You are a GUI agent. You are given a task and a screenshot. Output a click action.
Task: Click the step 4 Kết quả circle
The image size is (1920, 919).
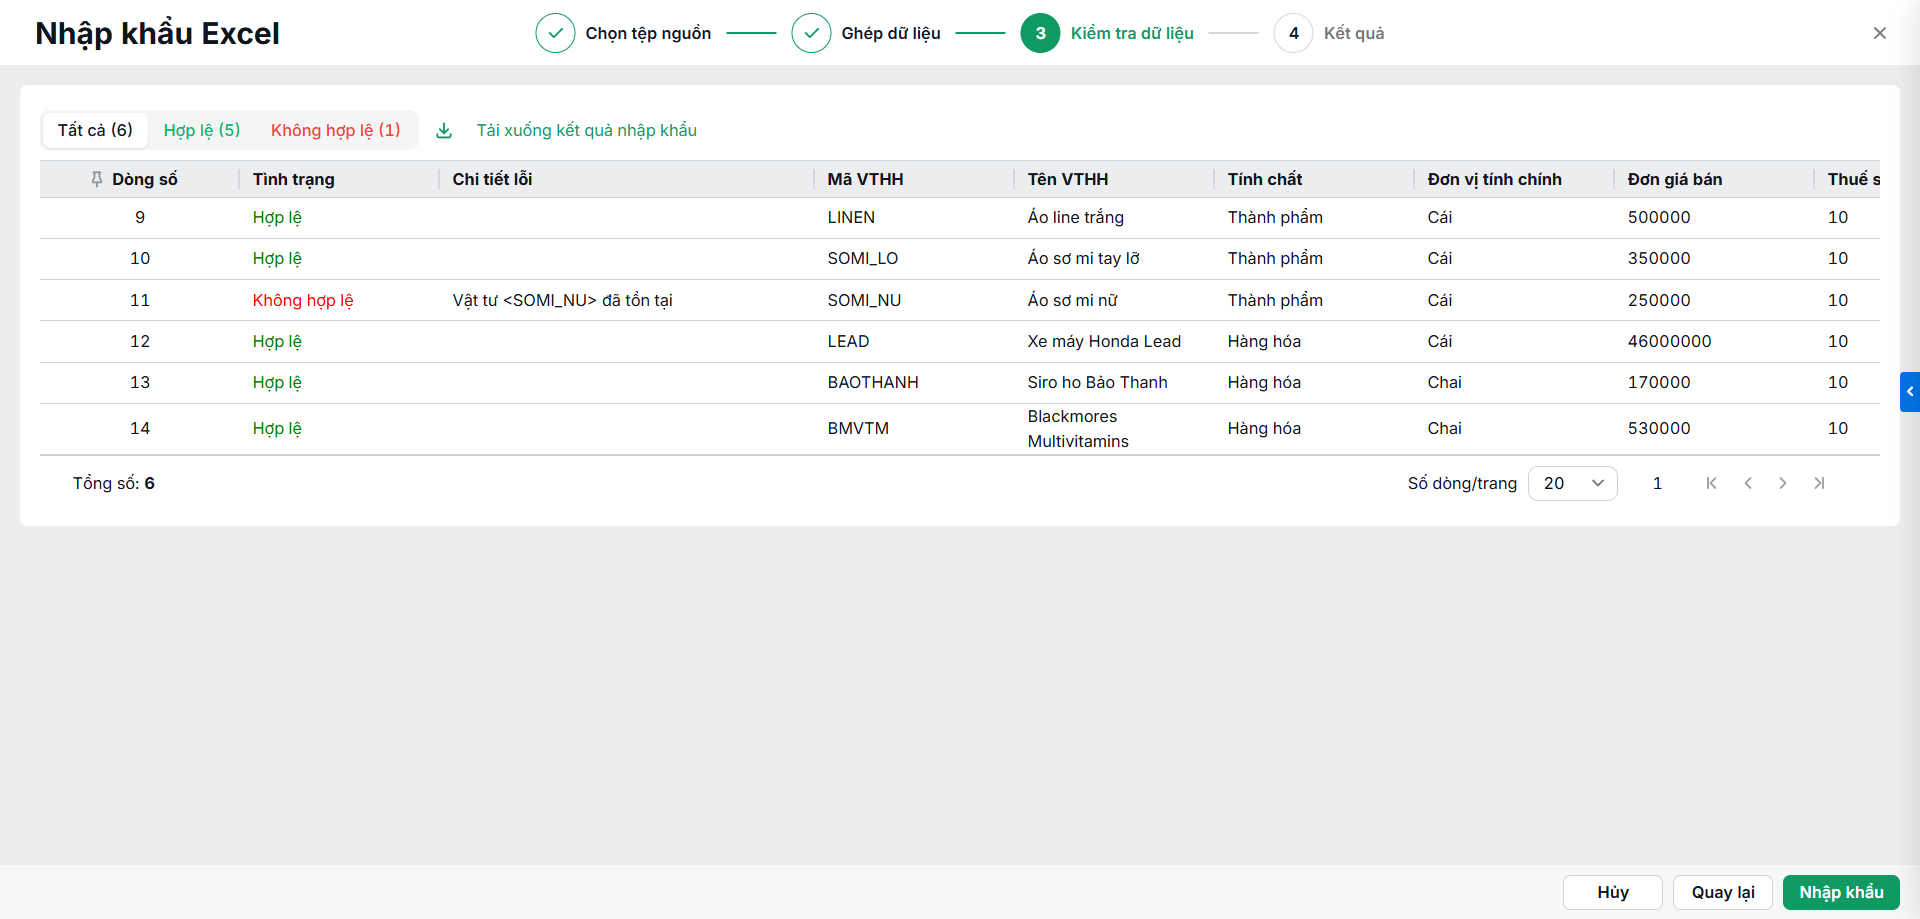tap(1293, 33)
